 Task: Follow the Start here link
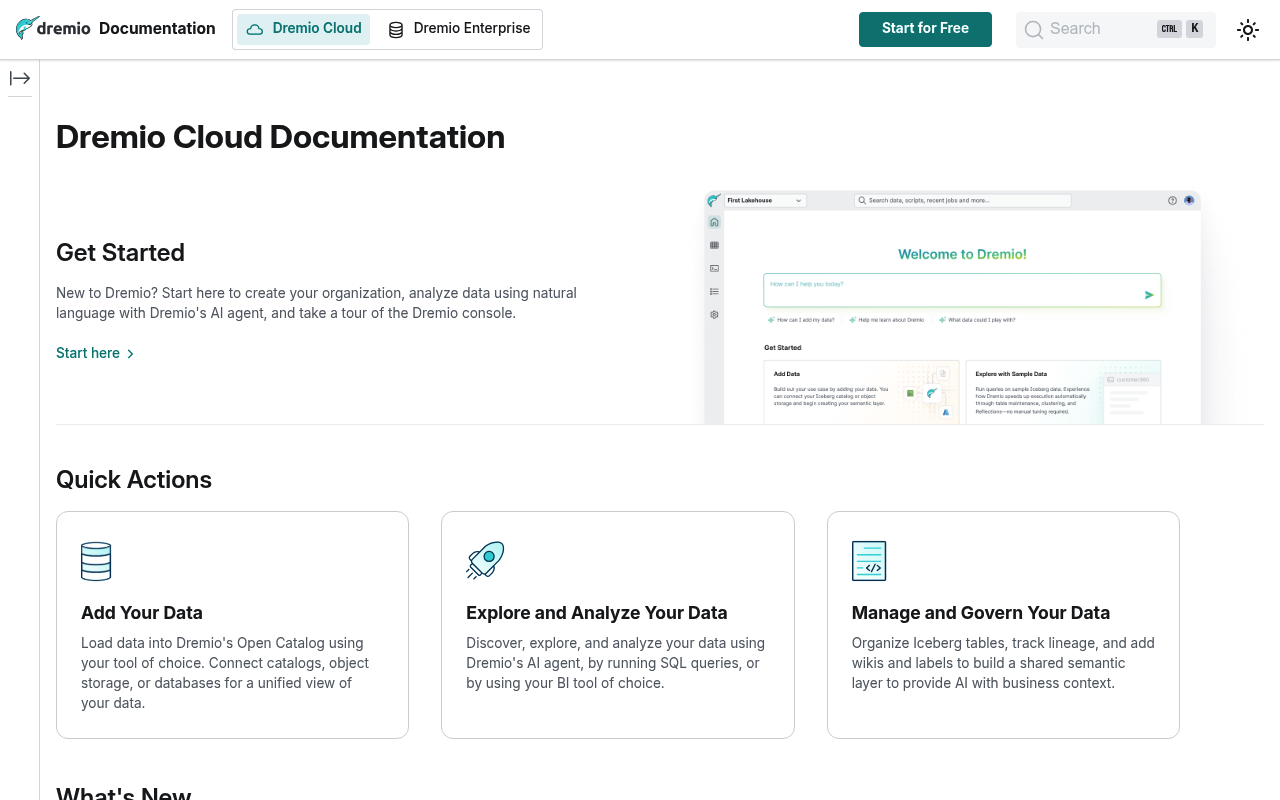coord(88,353)
